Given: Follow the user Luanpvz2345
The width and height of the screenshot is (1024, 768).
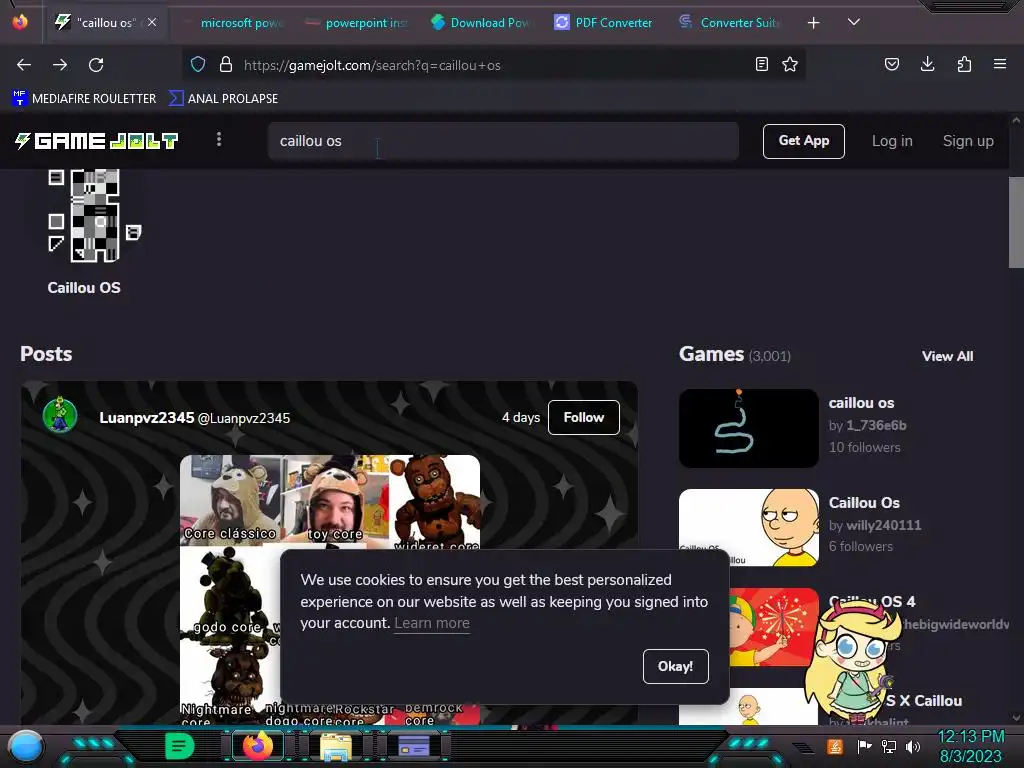Looking at the screenshot, I should 583,417.
